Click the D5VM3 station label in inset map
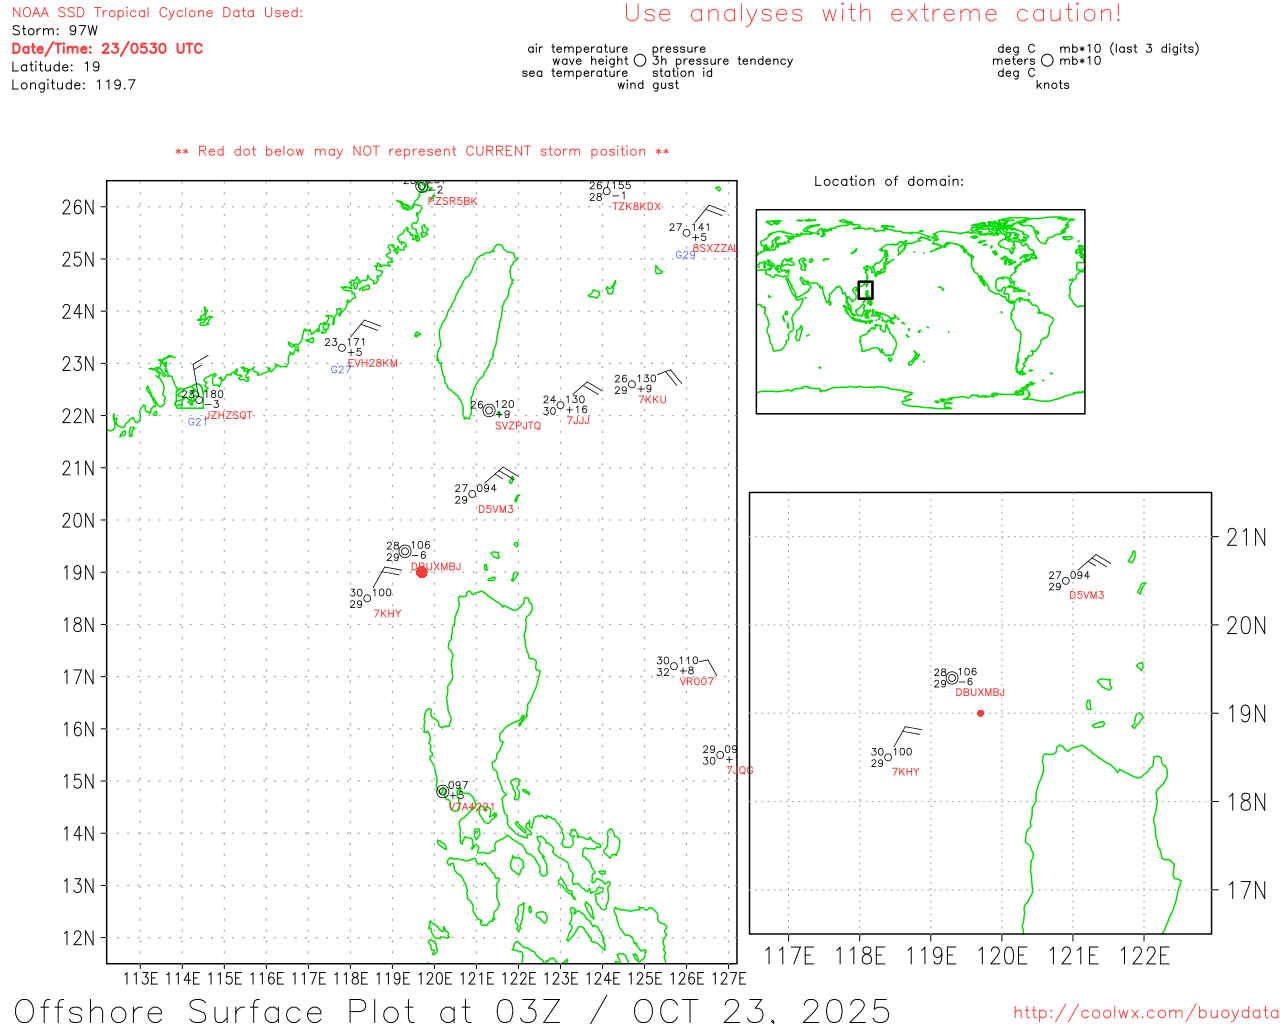This screenshot has height=1024, width=1280. click(1086, 596)
